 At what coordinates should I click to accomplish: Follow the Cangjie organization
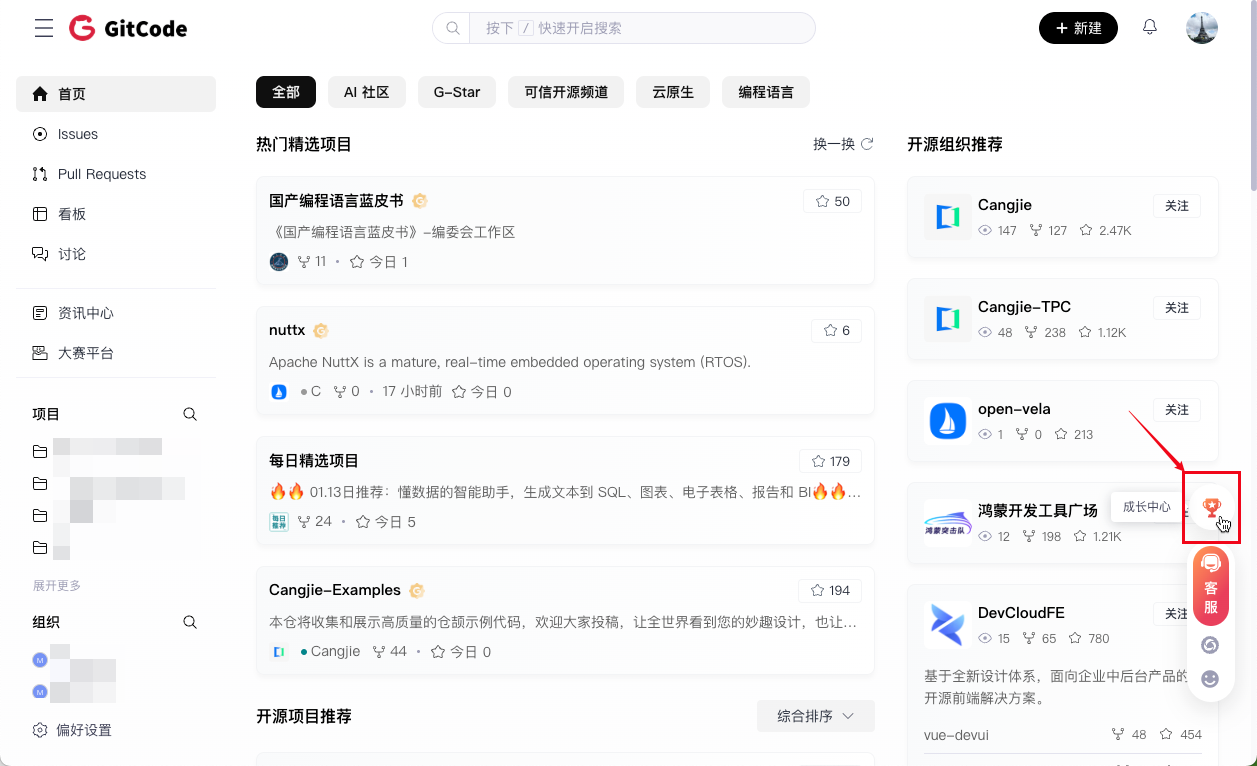tap(1177, 205)
